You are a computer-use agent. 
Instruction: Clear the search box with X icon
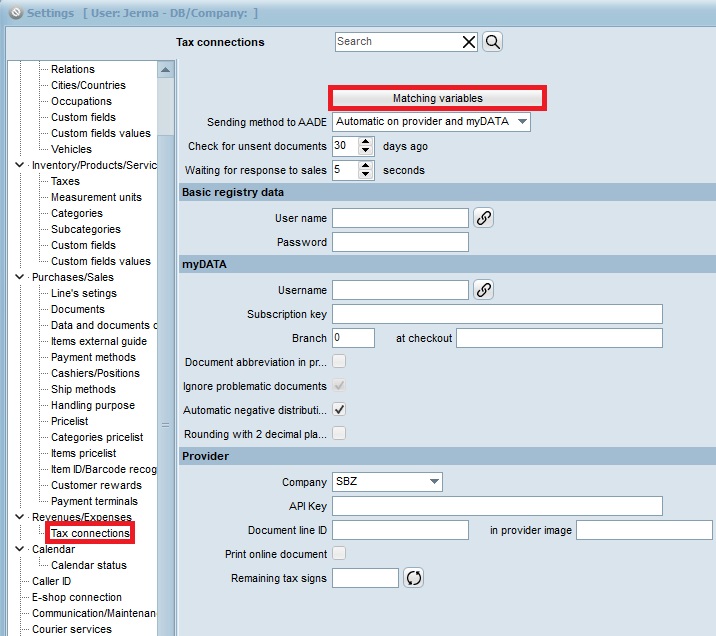point(469,42)
